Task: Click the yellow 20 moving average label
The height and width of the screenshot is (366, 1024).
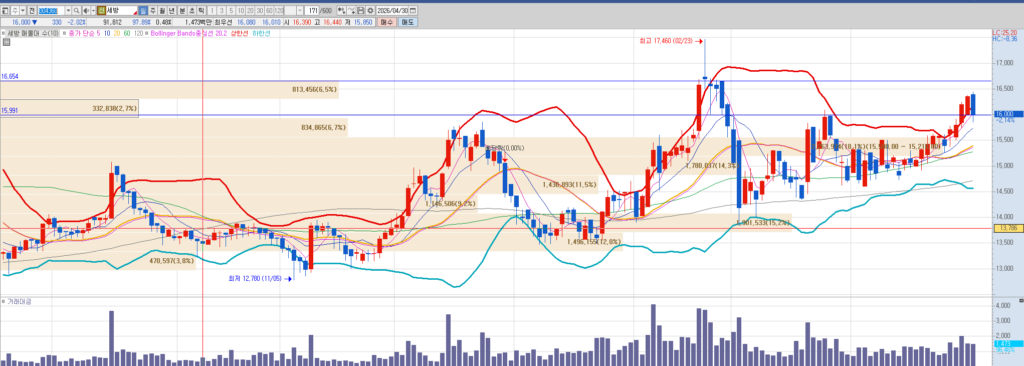Action: [x=117, y=33]
